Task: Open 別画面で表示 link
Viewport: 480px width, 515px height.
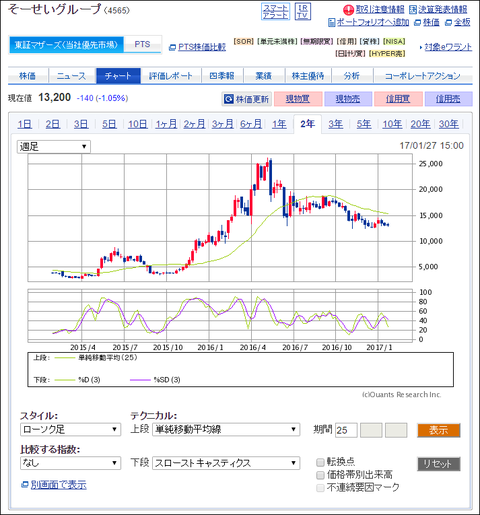Action: pos(59,485)
